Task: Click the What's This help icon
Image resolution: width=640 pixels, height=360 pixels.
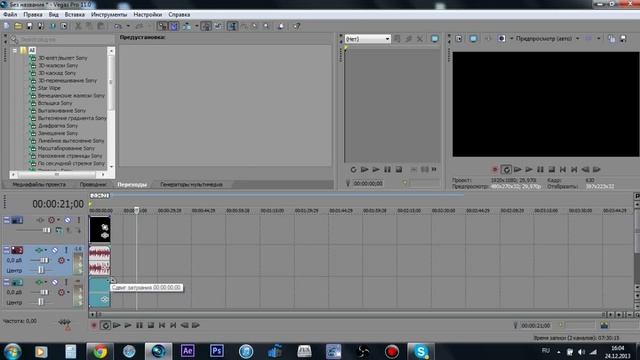Action: (297, 26)
